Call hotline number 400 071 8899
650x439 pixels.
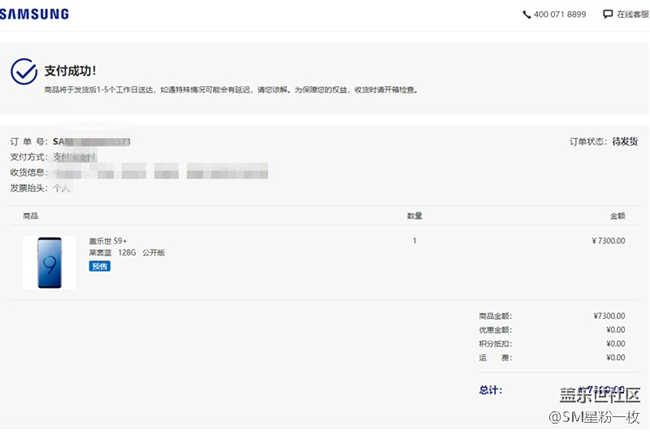point(560,15)
